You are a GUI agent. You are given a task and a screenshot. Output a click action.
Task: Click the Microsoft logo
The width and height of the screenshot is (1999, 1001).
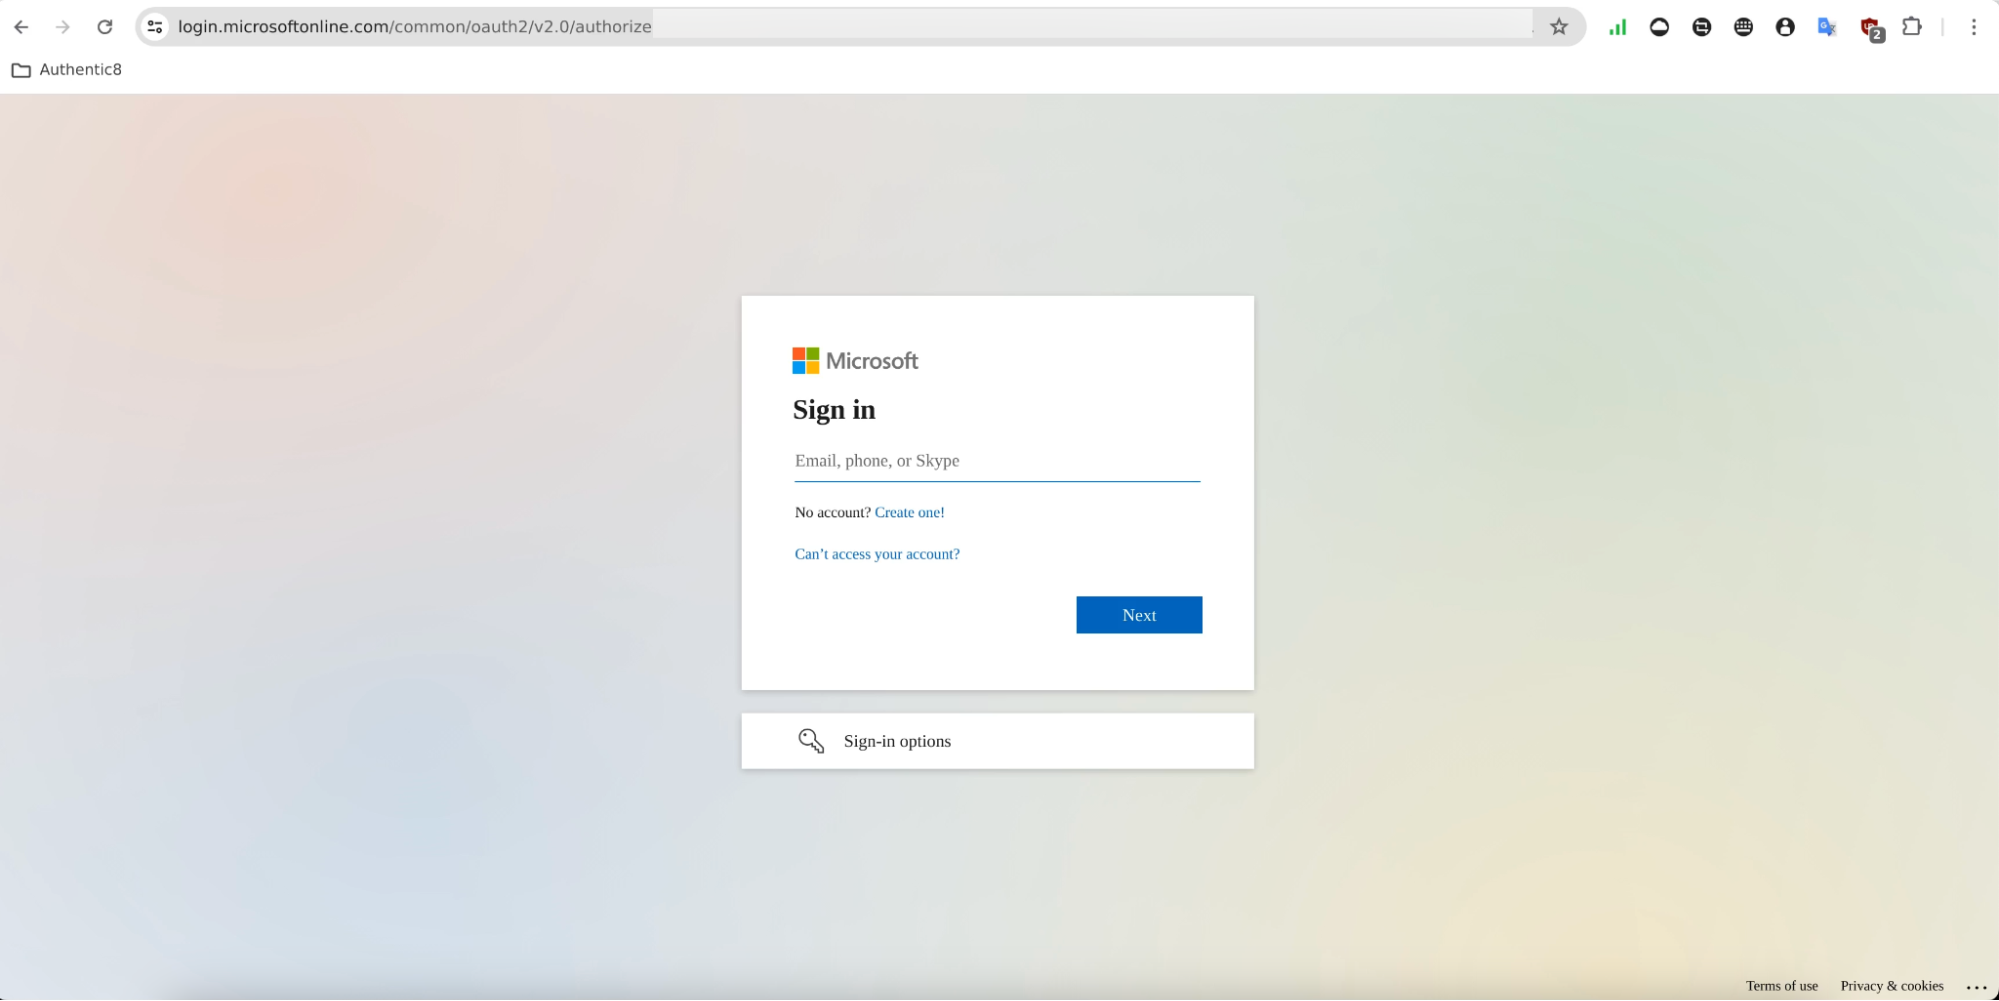(855, 361)
